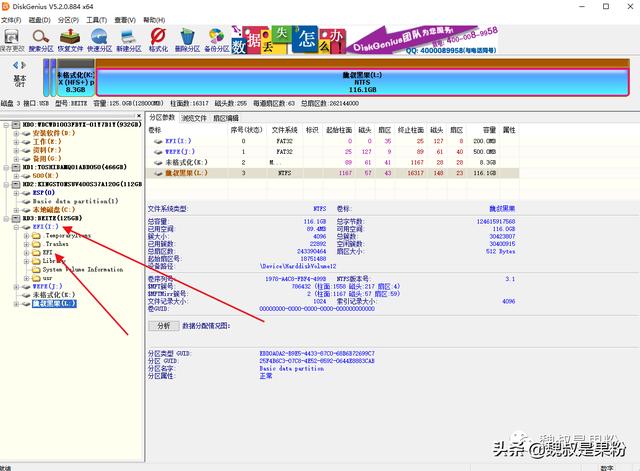Select ESP(0) in the disk tree
This screenshot has height=471, width=640.
tap(44, 193)
